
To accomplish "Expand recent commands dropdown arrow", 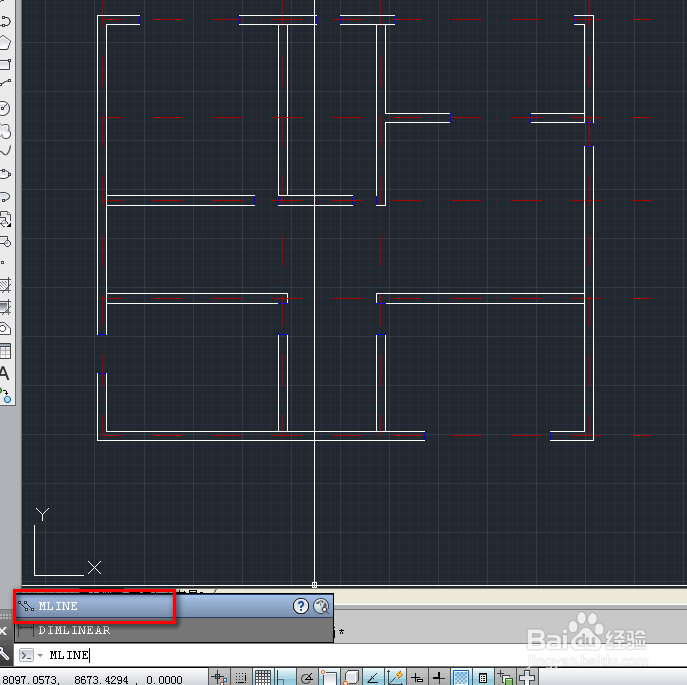I will click(40, 655).
